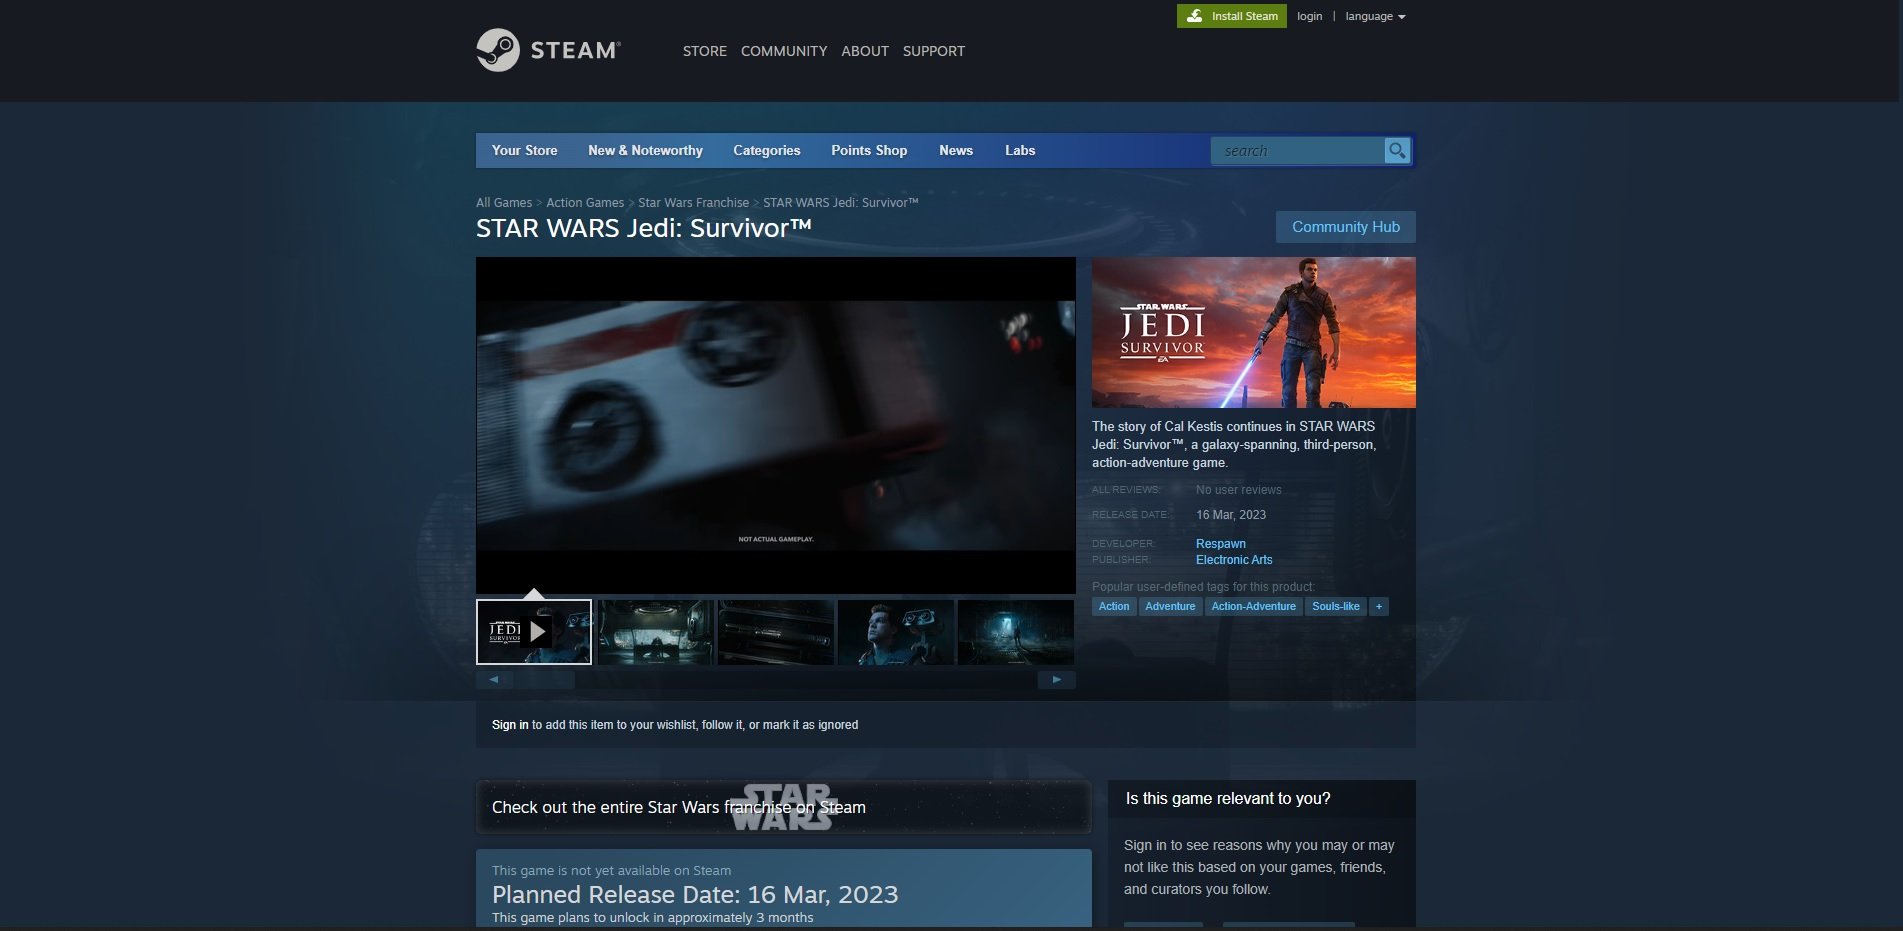Open the Points Shop tab

[x=869, y=150]
